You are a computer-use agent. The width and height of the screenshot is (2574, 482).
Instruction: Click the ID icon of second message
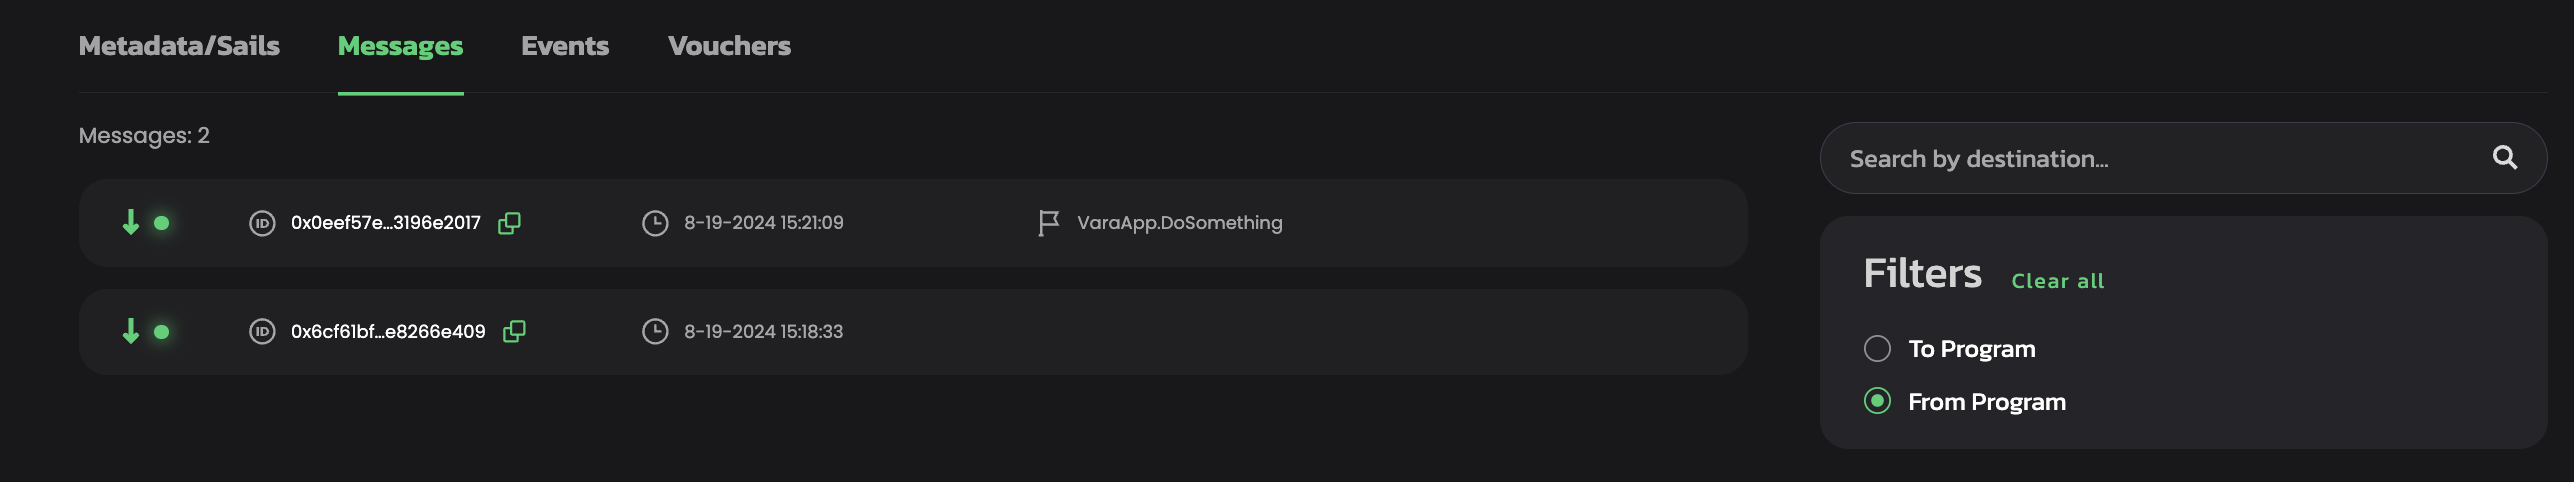262,331
